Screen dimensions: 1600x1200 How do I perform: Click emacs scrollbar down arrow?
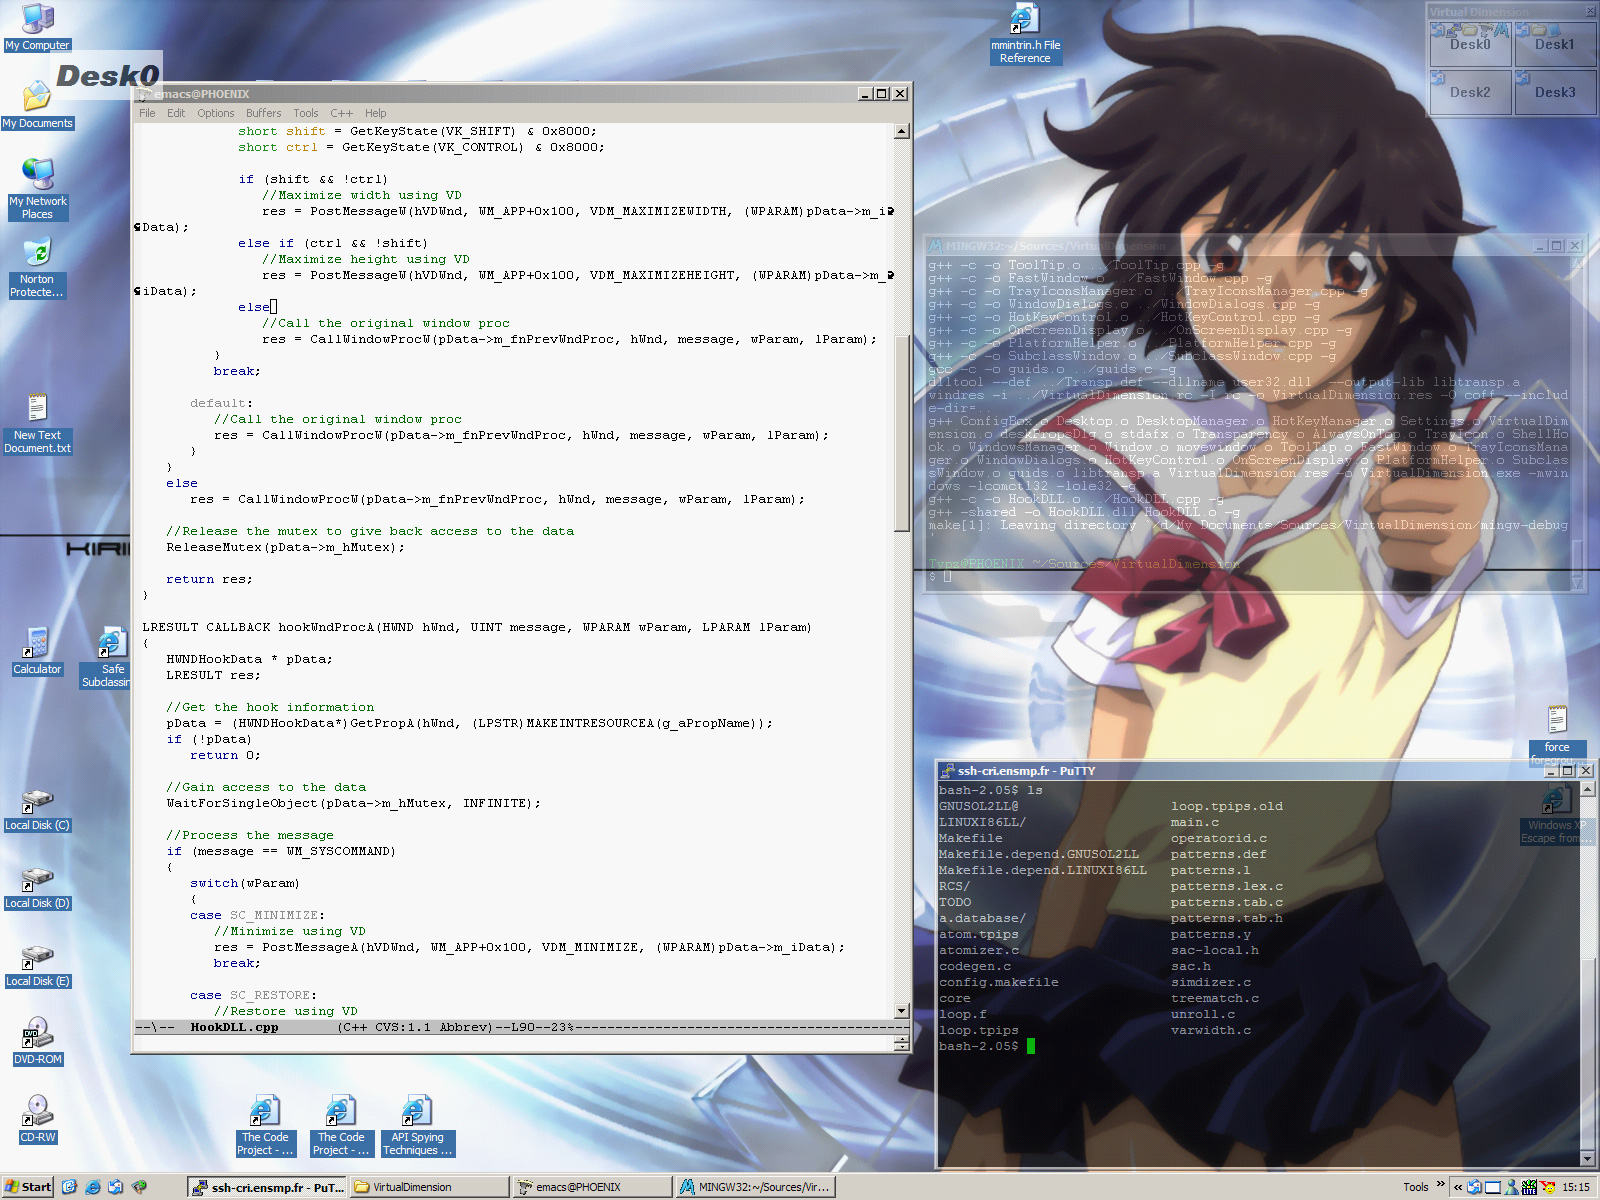902,1011
